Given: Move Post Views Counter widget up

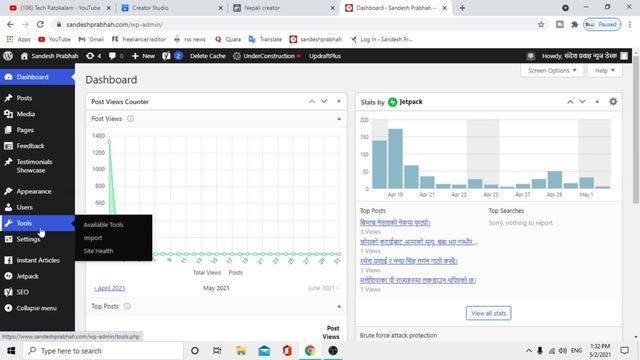Looking at the screenshot, I should pyautogui.click(x=312, y=101).
